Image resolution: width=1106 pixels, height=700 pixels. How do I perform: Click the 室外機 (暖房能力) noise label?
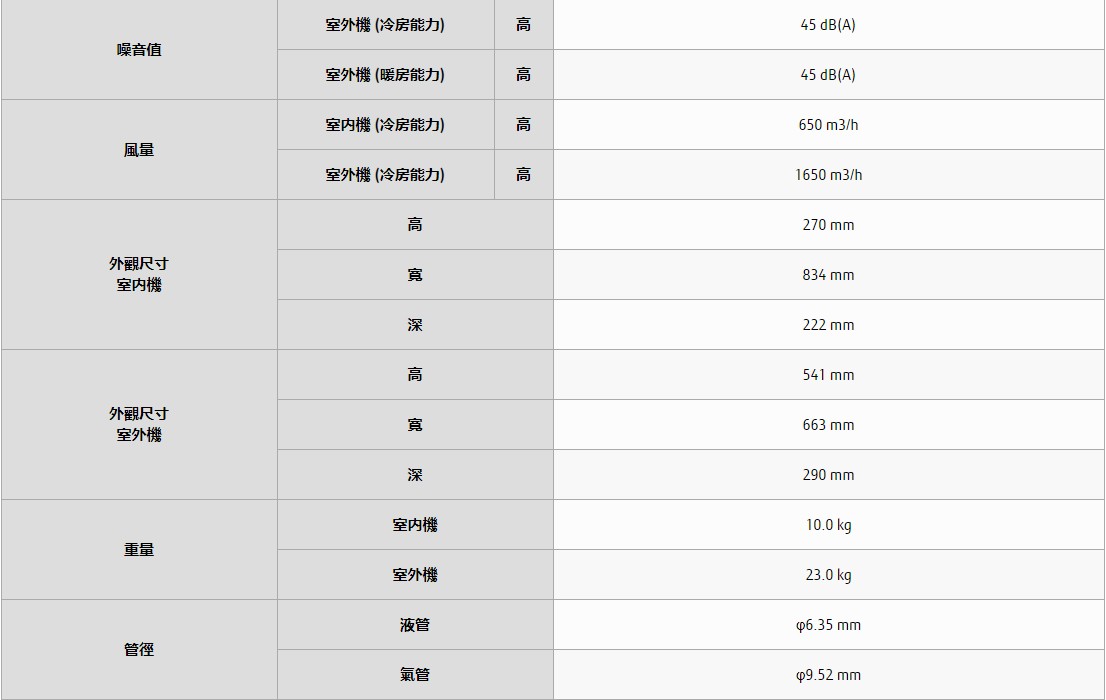[x=385, y=75]
